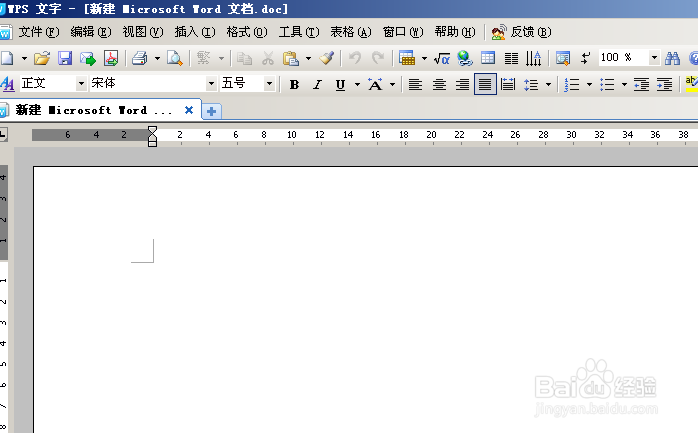Close the document tab with X
The width and height of the screenshot is (698, 433).
pyautogui.click(x=189, y=110)
